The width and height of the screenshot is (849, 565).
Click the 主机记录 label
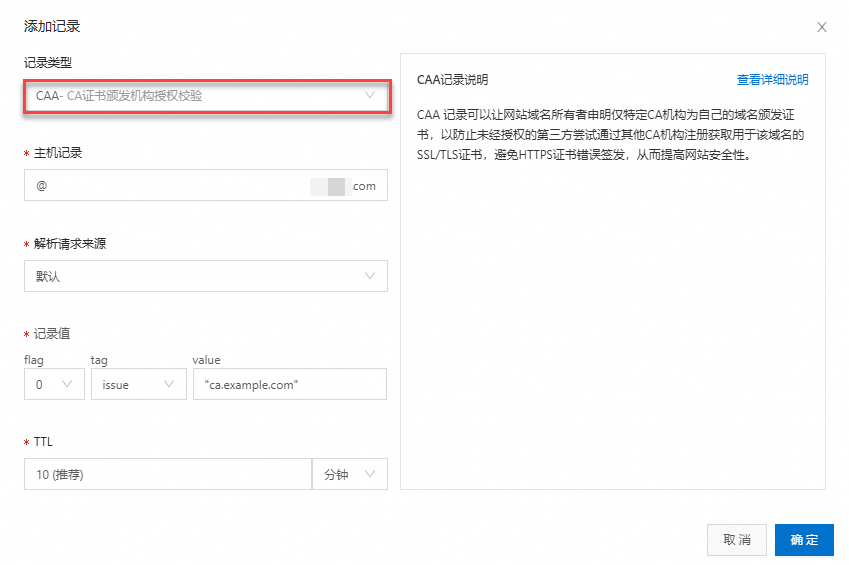[x=58, y=153]
